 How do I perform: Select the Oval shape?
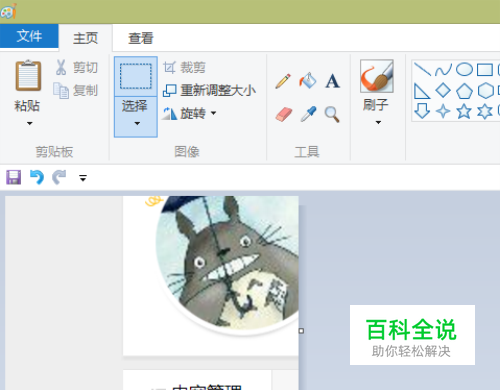464,69
